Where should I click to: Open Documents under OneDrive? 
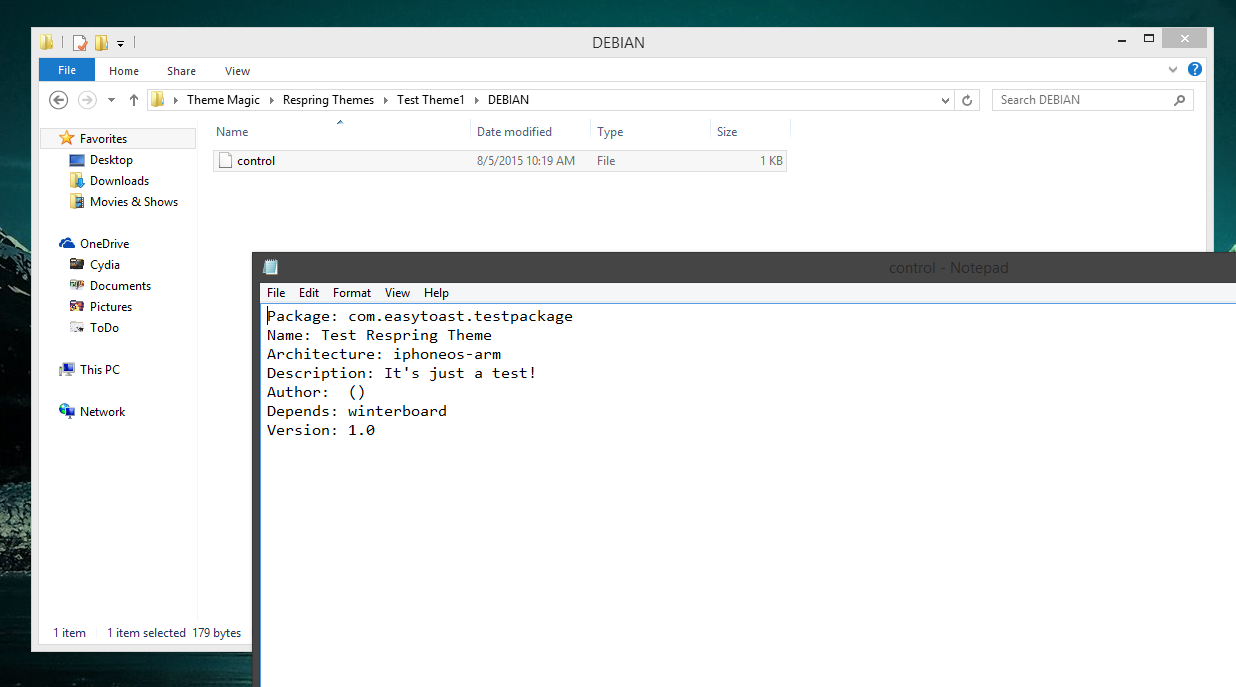[x=120, y=286]
